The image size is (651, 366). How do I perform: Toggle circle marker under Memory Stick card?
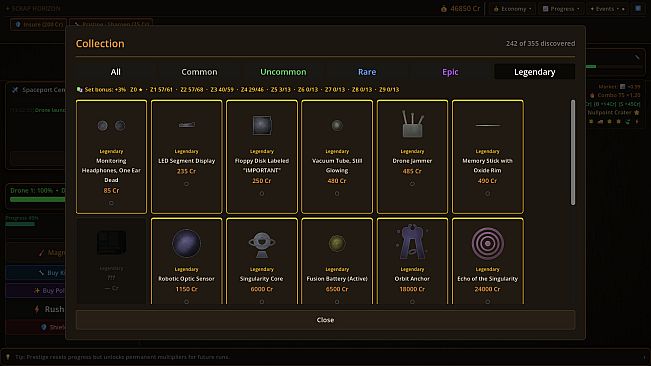tap(487, 193)
